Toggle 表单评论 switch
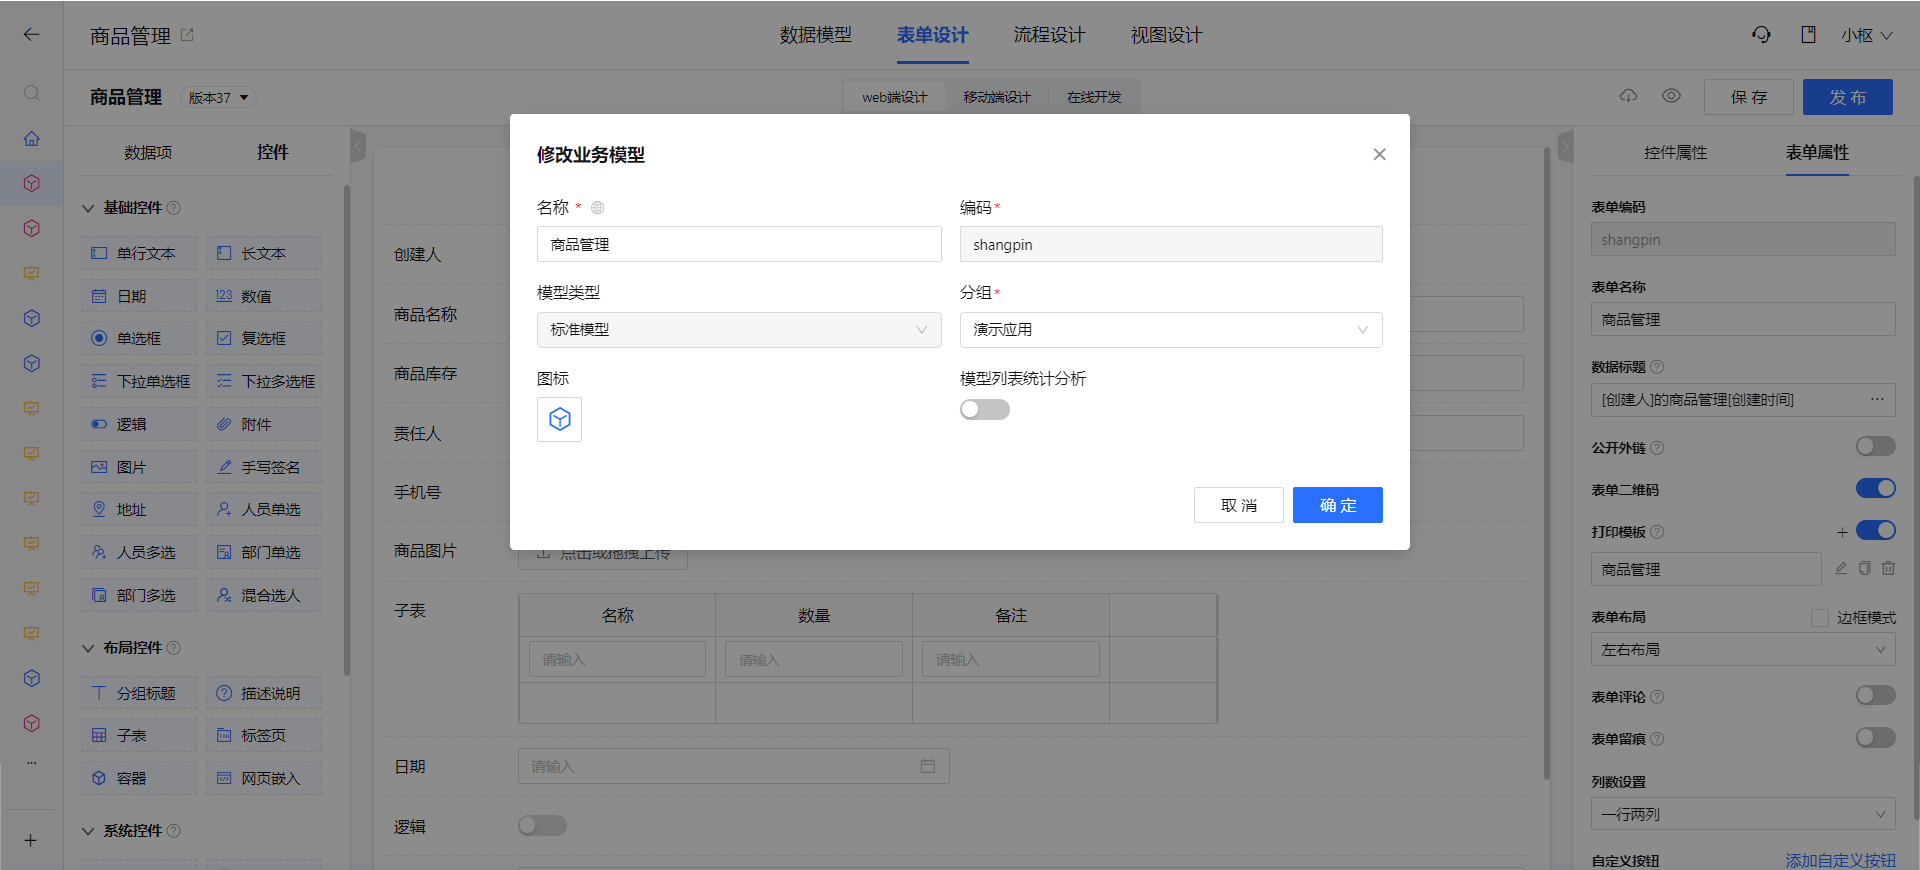This screenshot has height=870, width=1920. pyautogui.click(x=1876, y=695)
